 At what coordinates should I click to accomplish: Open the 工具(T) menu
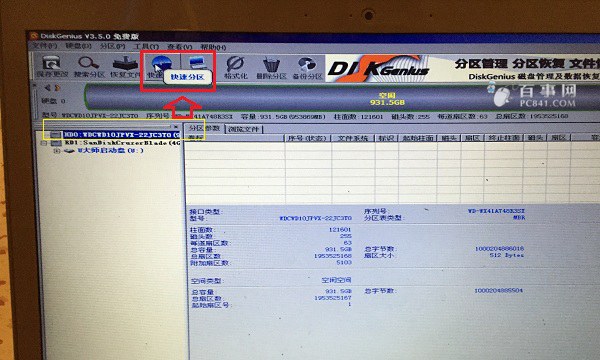pyautogui.click(x=146, y=47)
